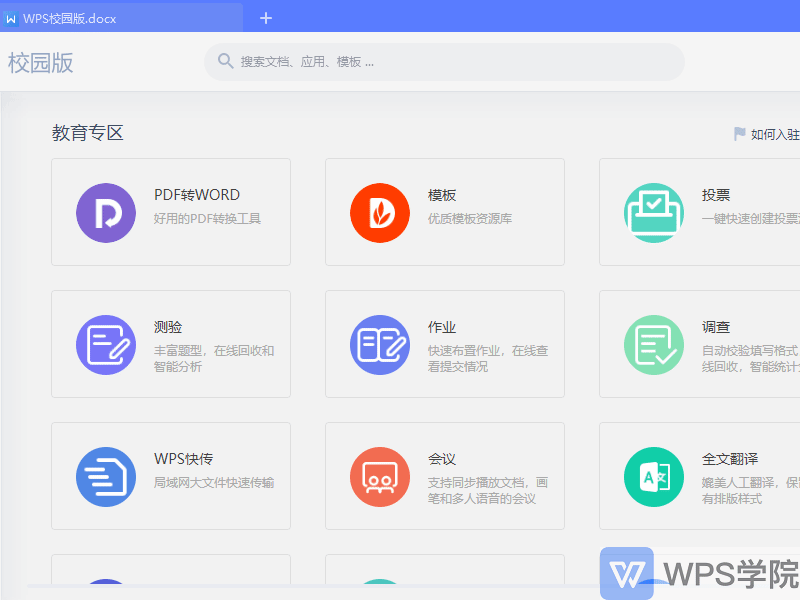800x600 pixels.
Task: Click the 投票 card title
Action: [716, 195]
